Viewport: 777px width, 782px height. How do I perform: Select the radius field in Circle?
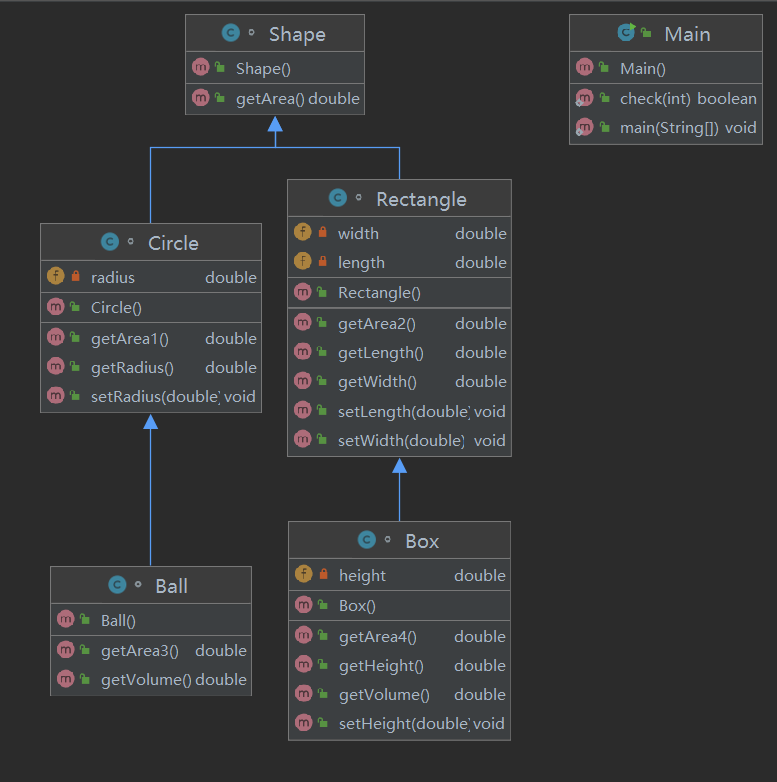coord(151,277)
